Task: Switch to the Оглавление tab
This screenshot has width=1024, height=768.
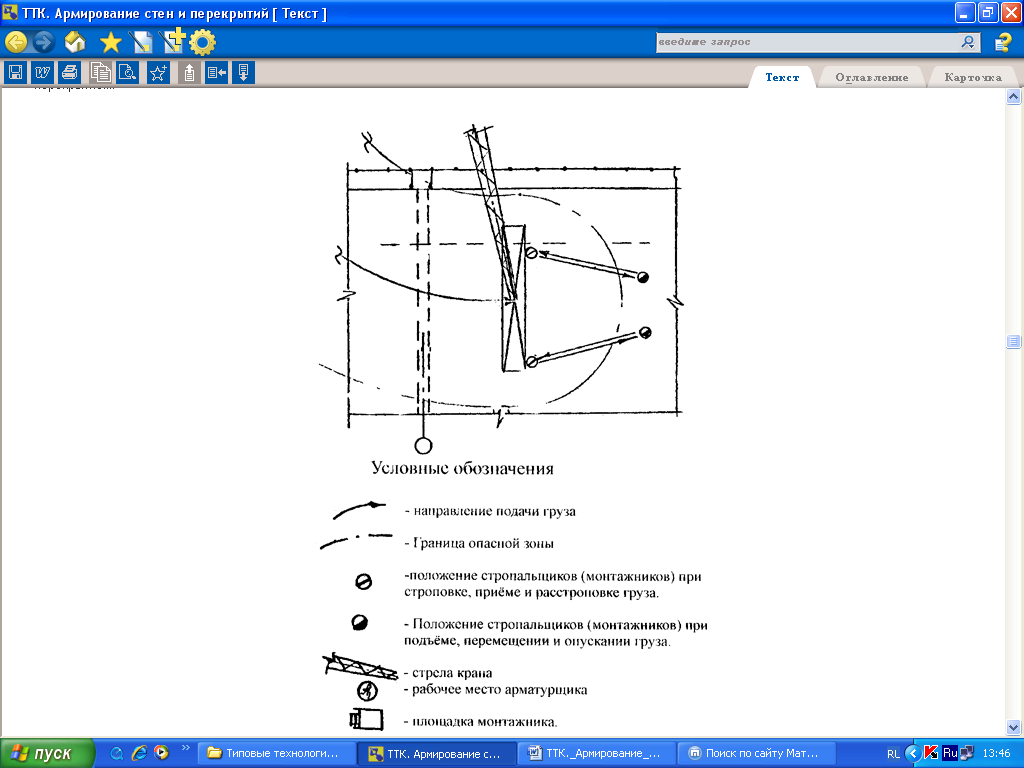Action: (x=871, y=77)
